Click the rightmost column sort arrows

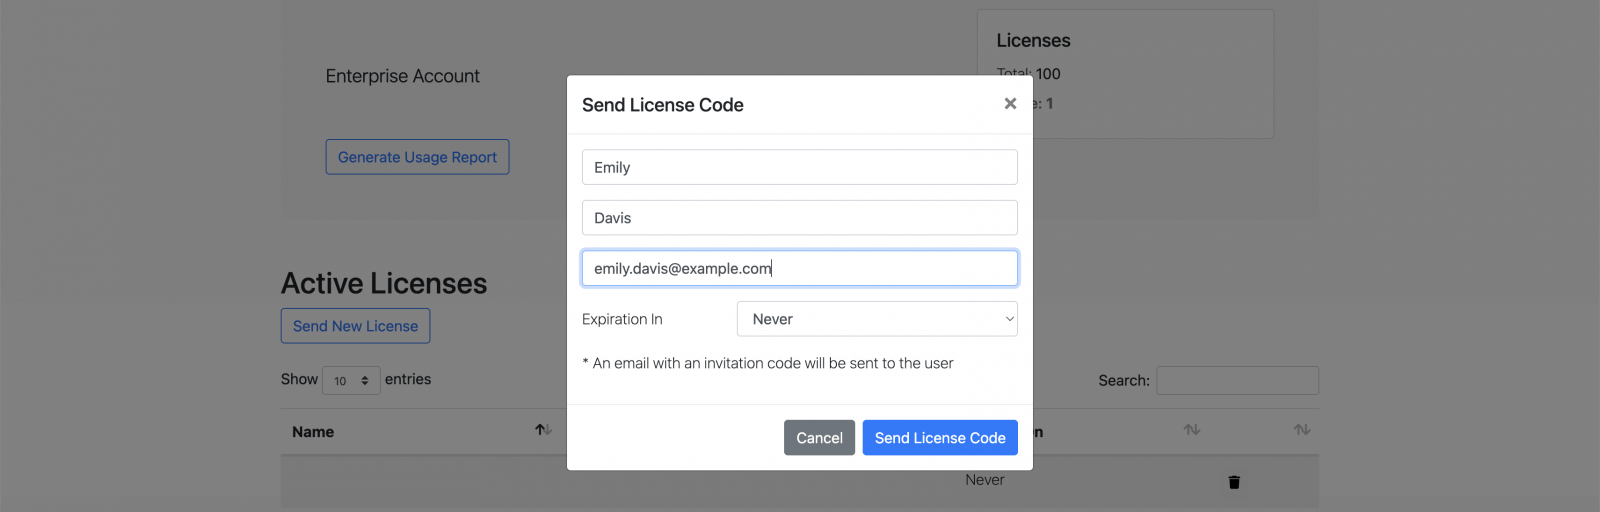(x=1302, y=430)
